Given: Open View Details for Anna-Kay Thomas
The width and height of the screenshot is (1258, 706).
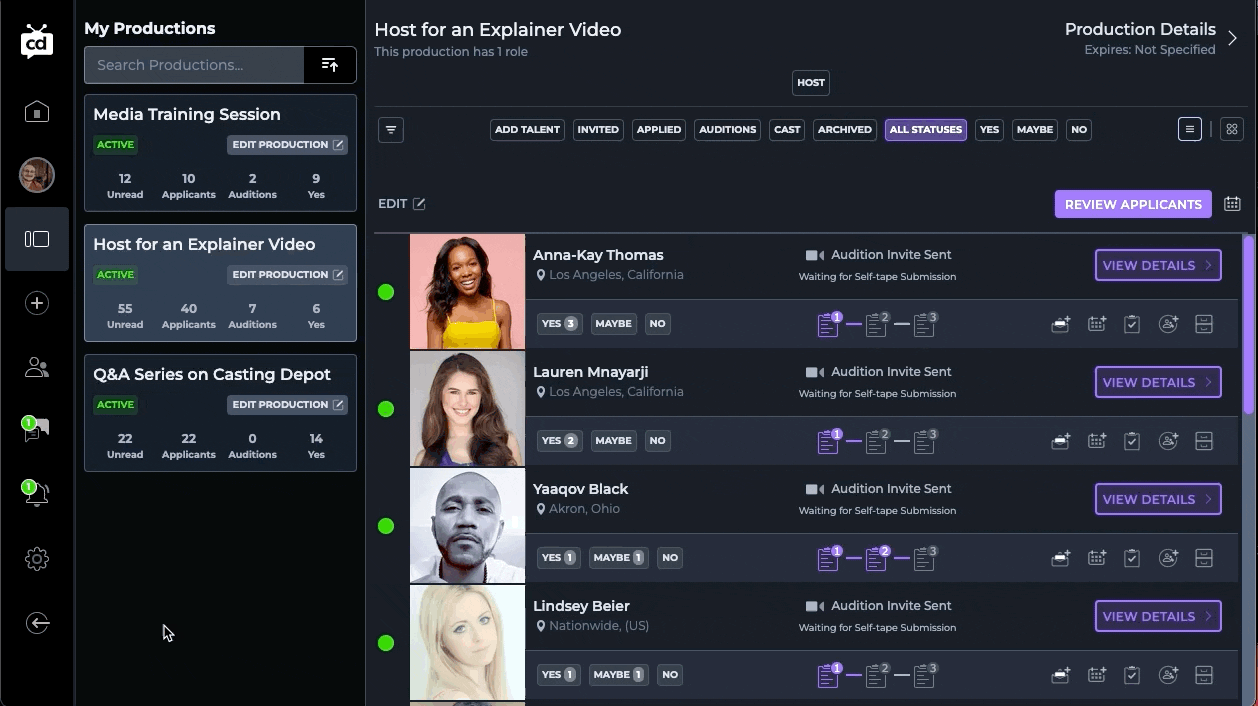Looking at the screenshot, I should click(1158, 266).
